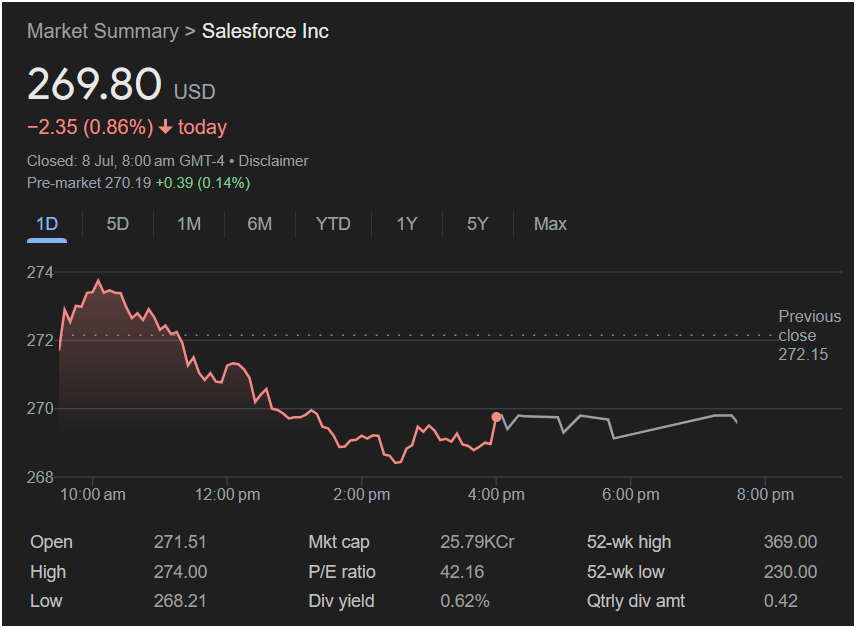
Task: Click the down arrow next to today
Action: [165, 127]
